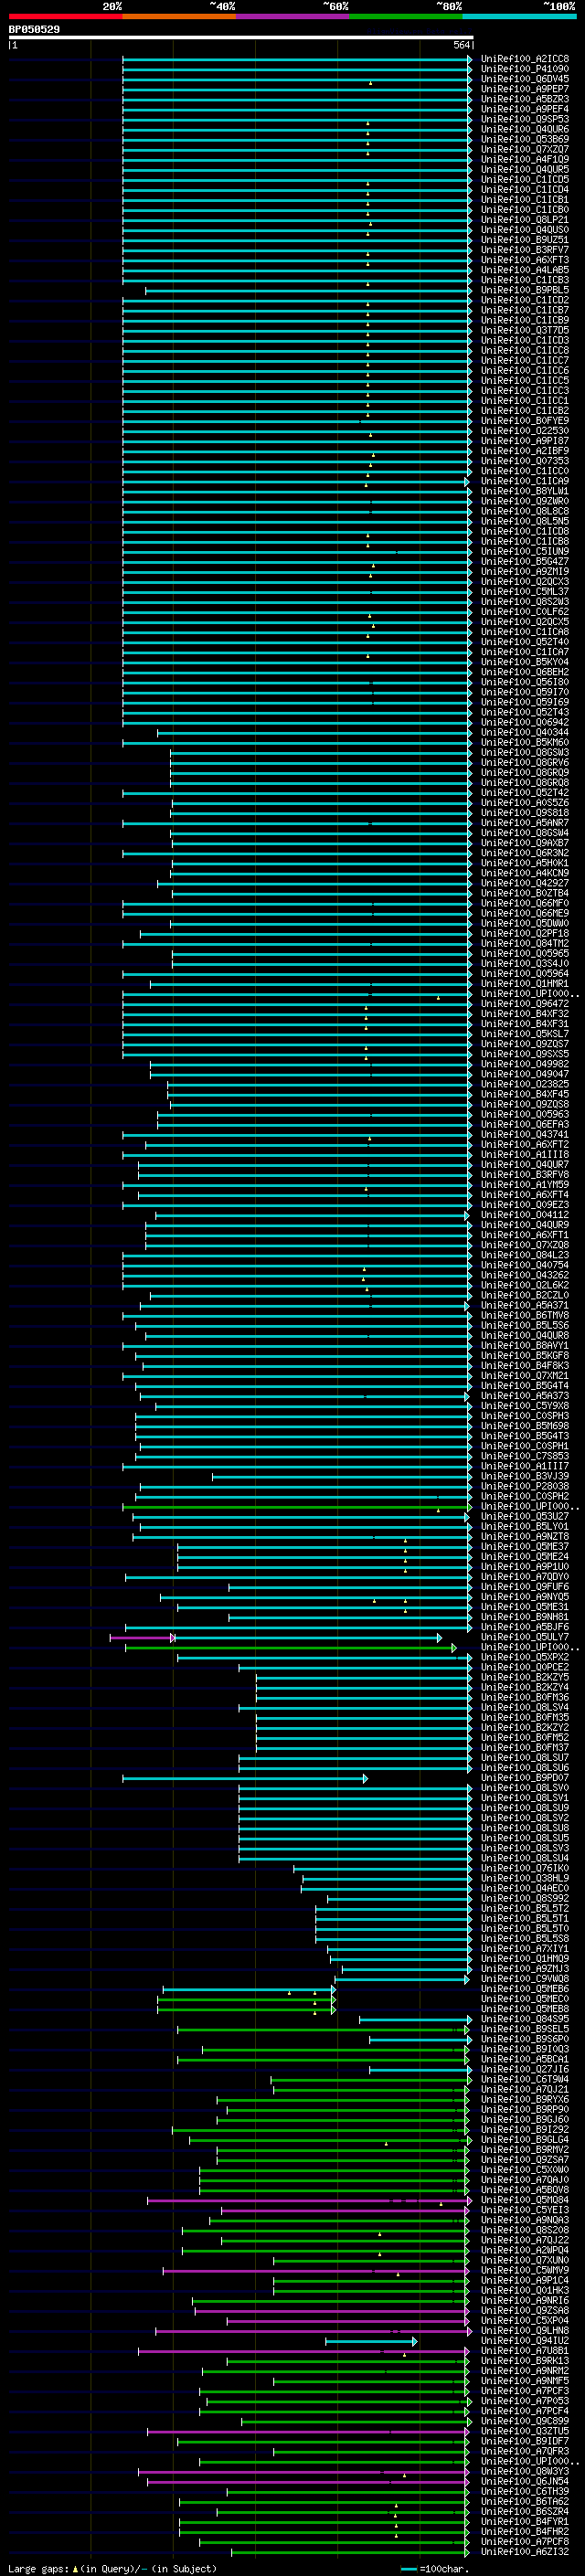The height and width of the screenshot is (2576, 585).
Task: Select the BP050529 query name
Action: [x=34, y=30]
